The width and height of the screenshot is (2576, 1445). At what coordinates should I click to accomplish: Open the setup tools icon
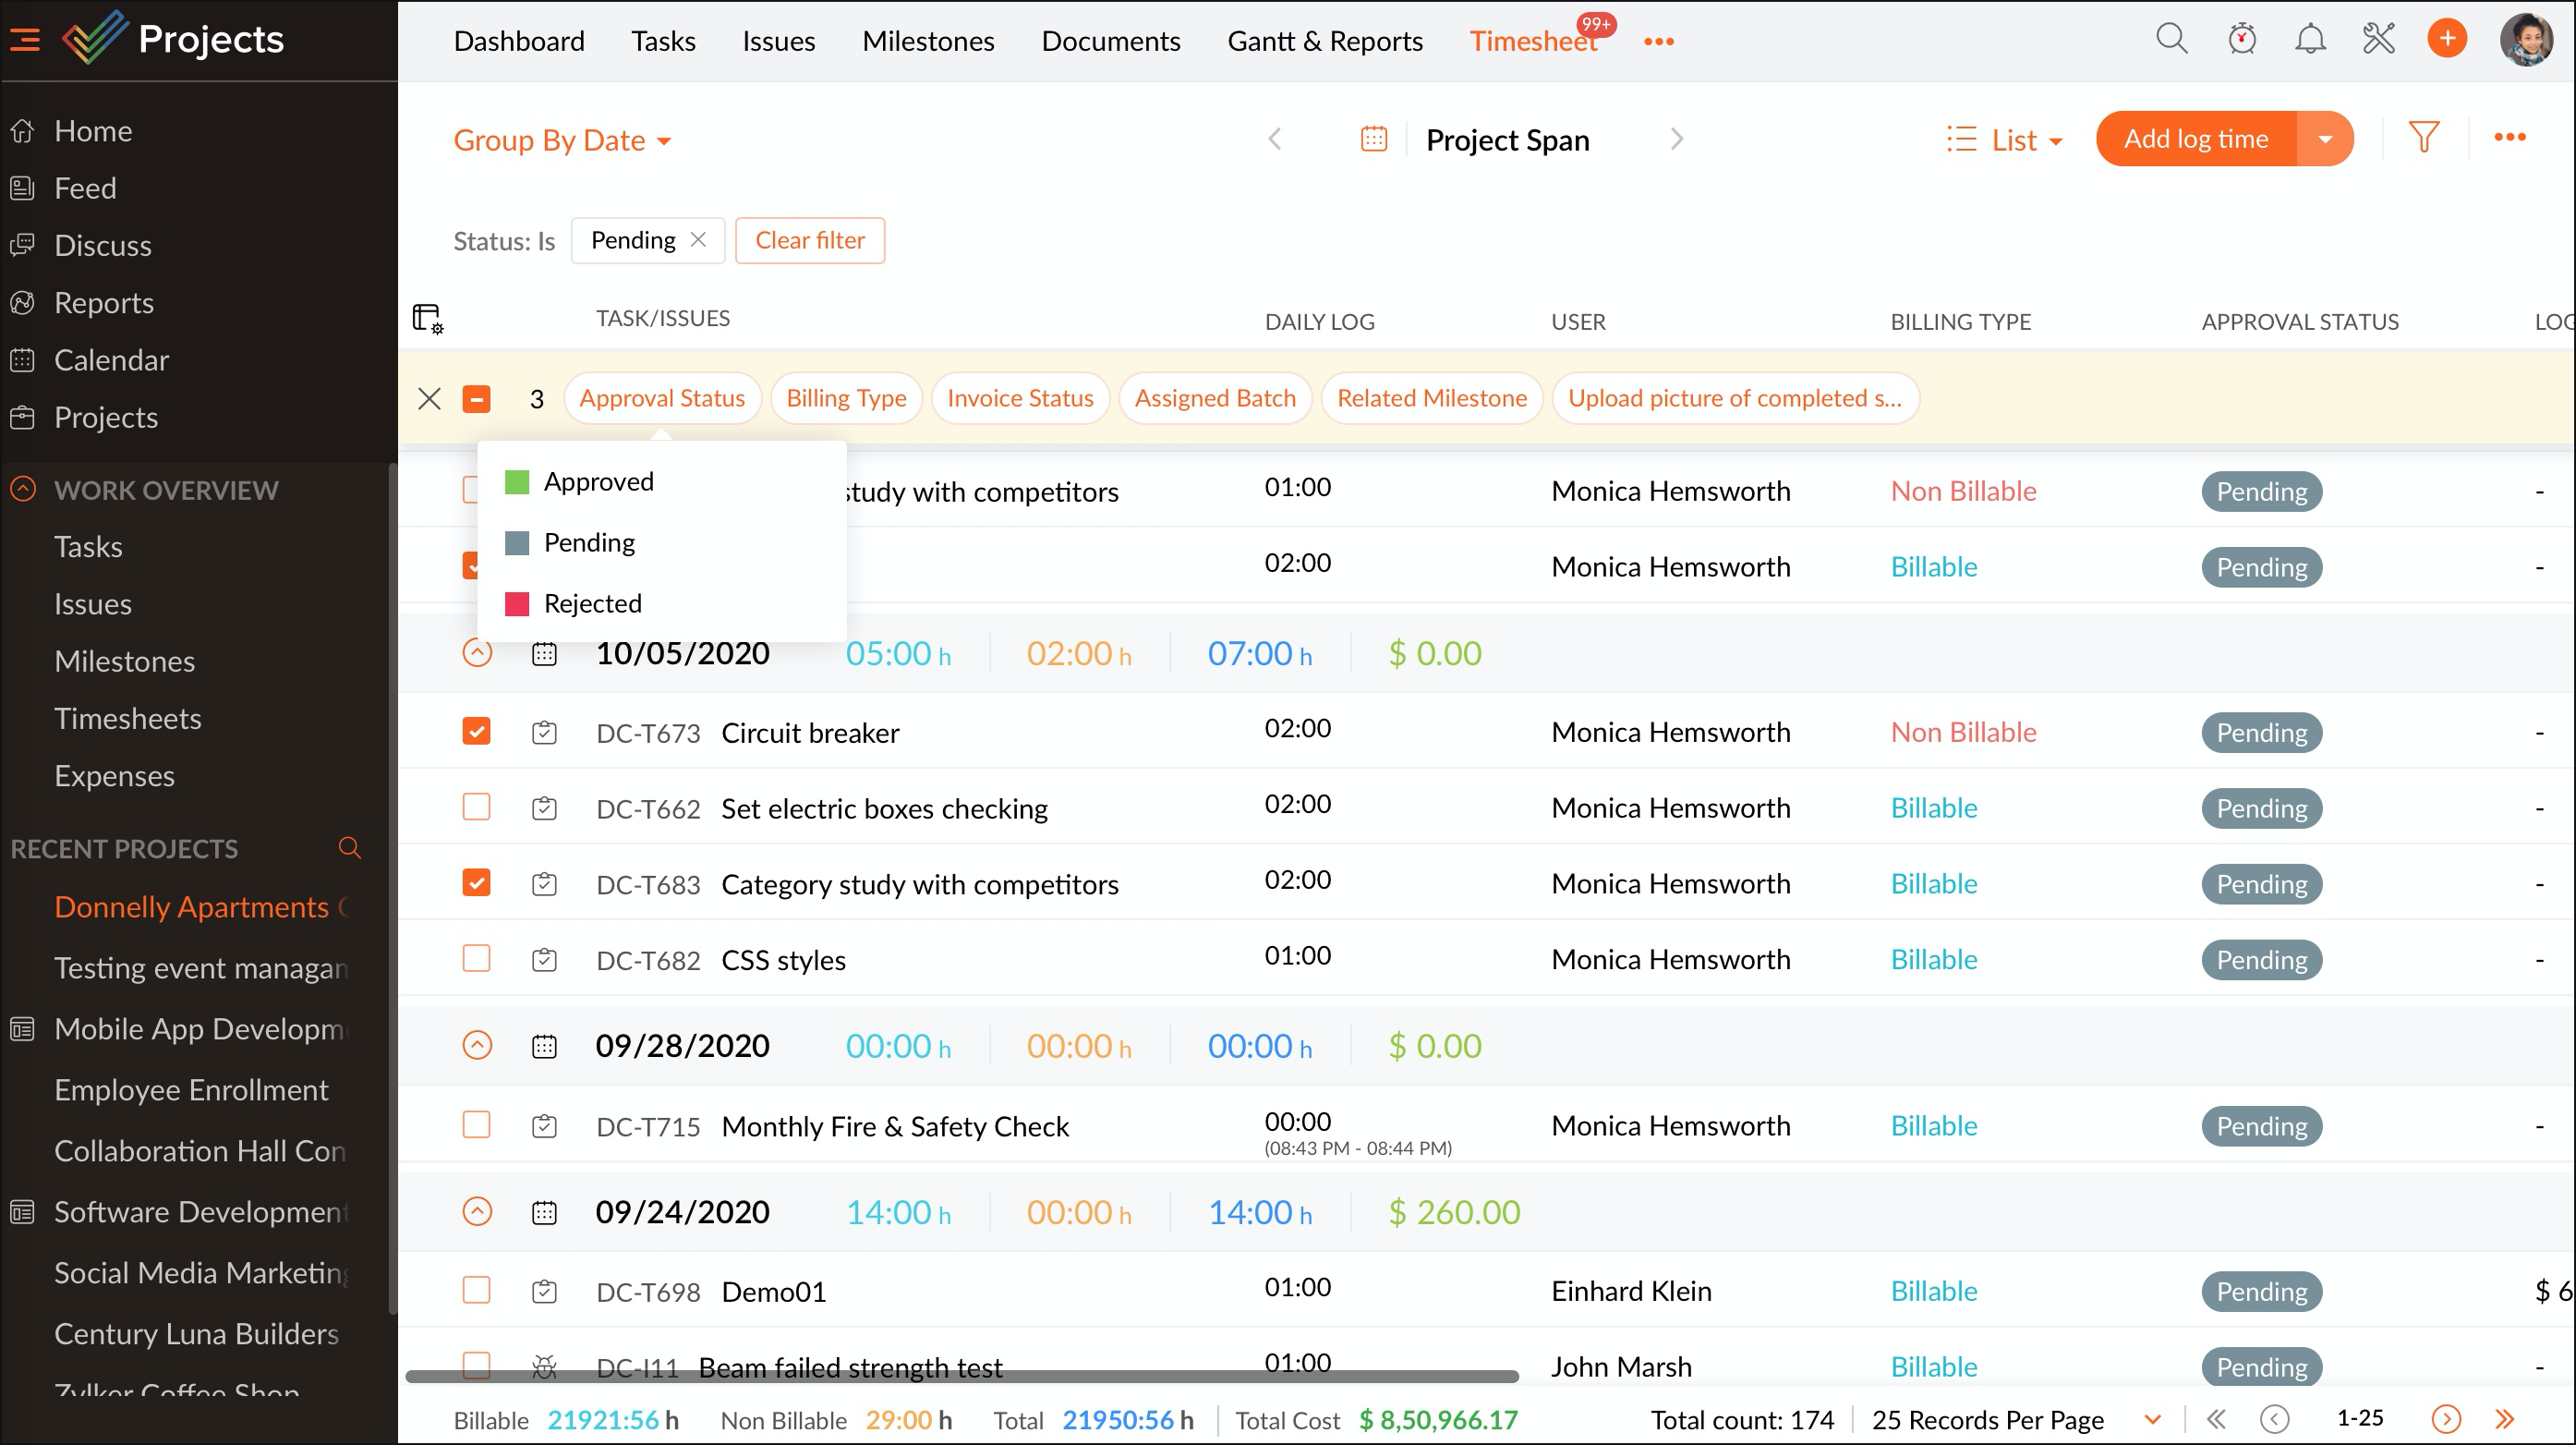pyautogui.click(x=2379, y=40)
